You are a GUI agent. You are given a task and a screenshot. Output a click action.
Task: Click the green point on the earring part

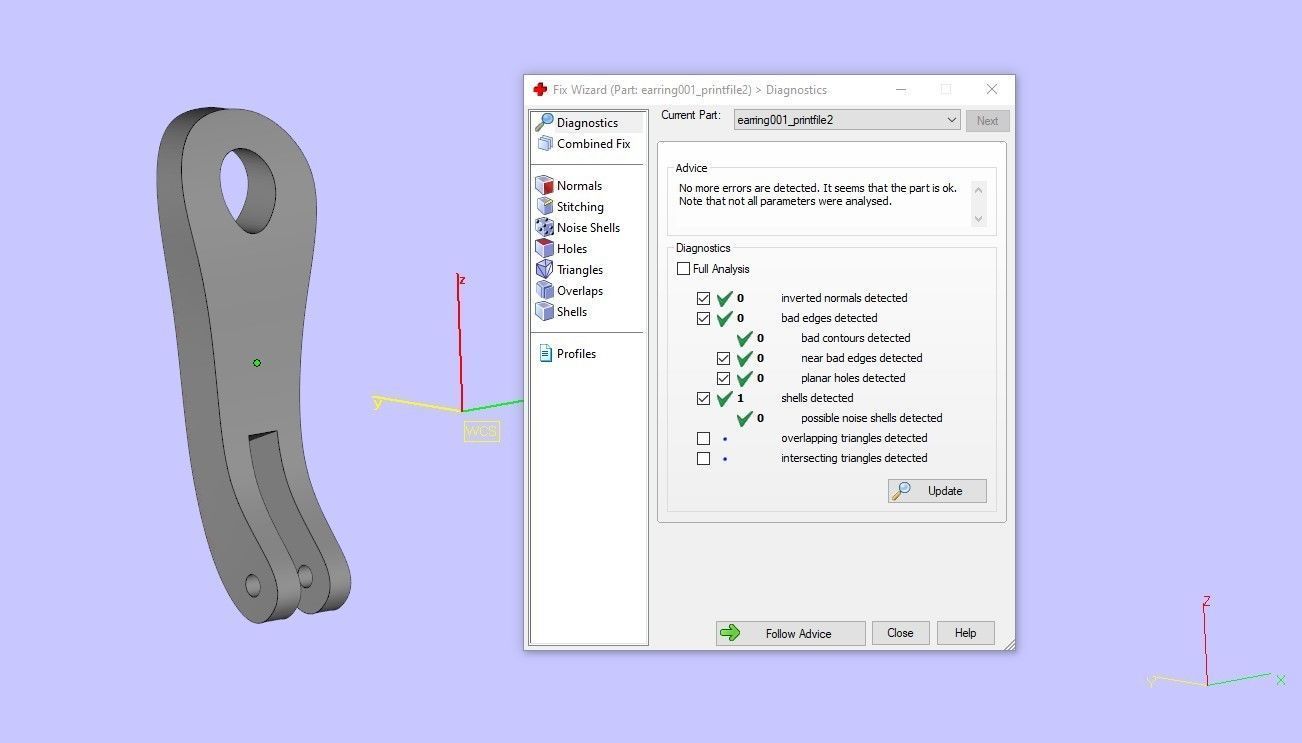pyautogui.click(x=257, y=363)
